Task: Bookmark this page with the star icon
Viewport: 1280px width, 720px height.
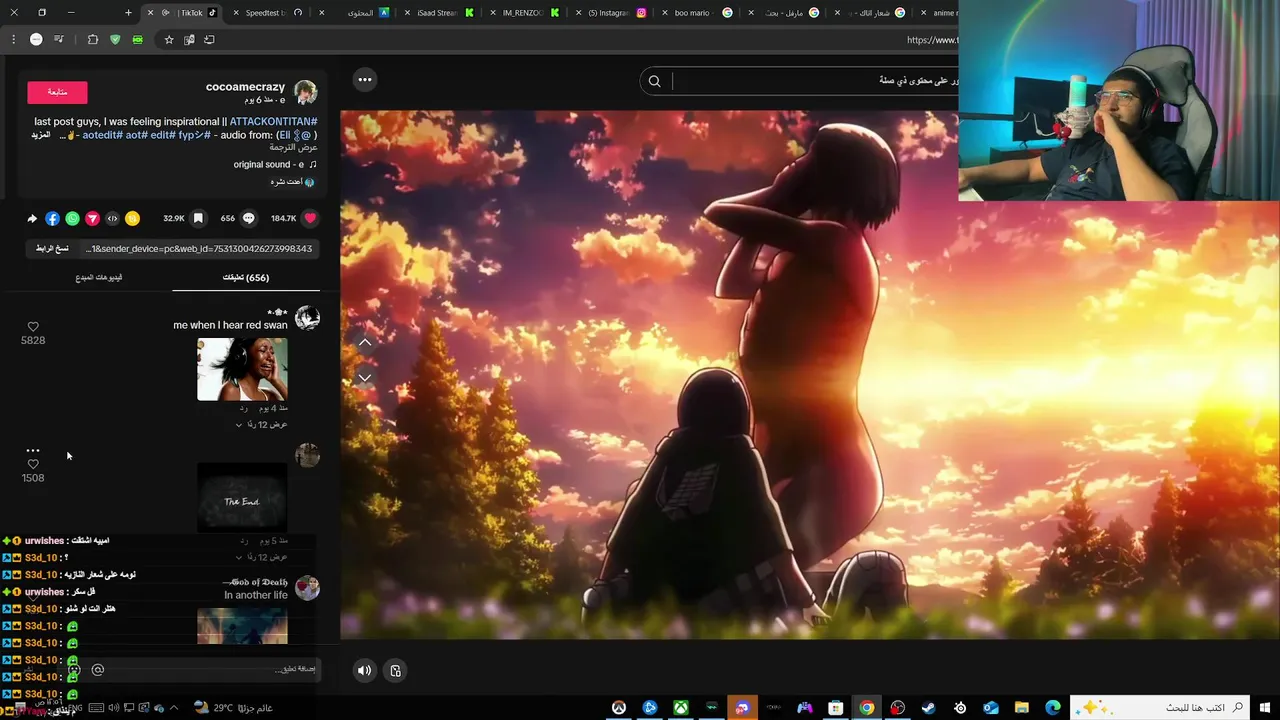Action: coord(169,40)
